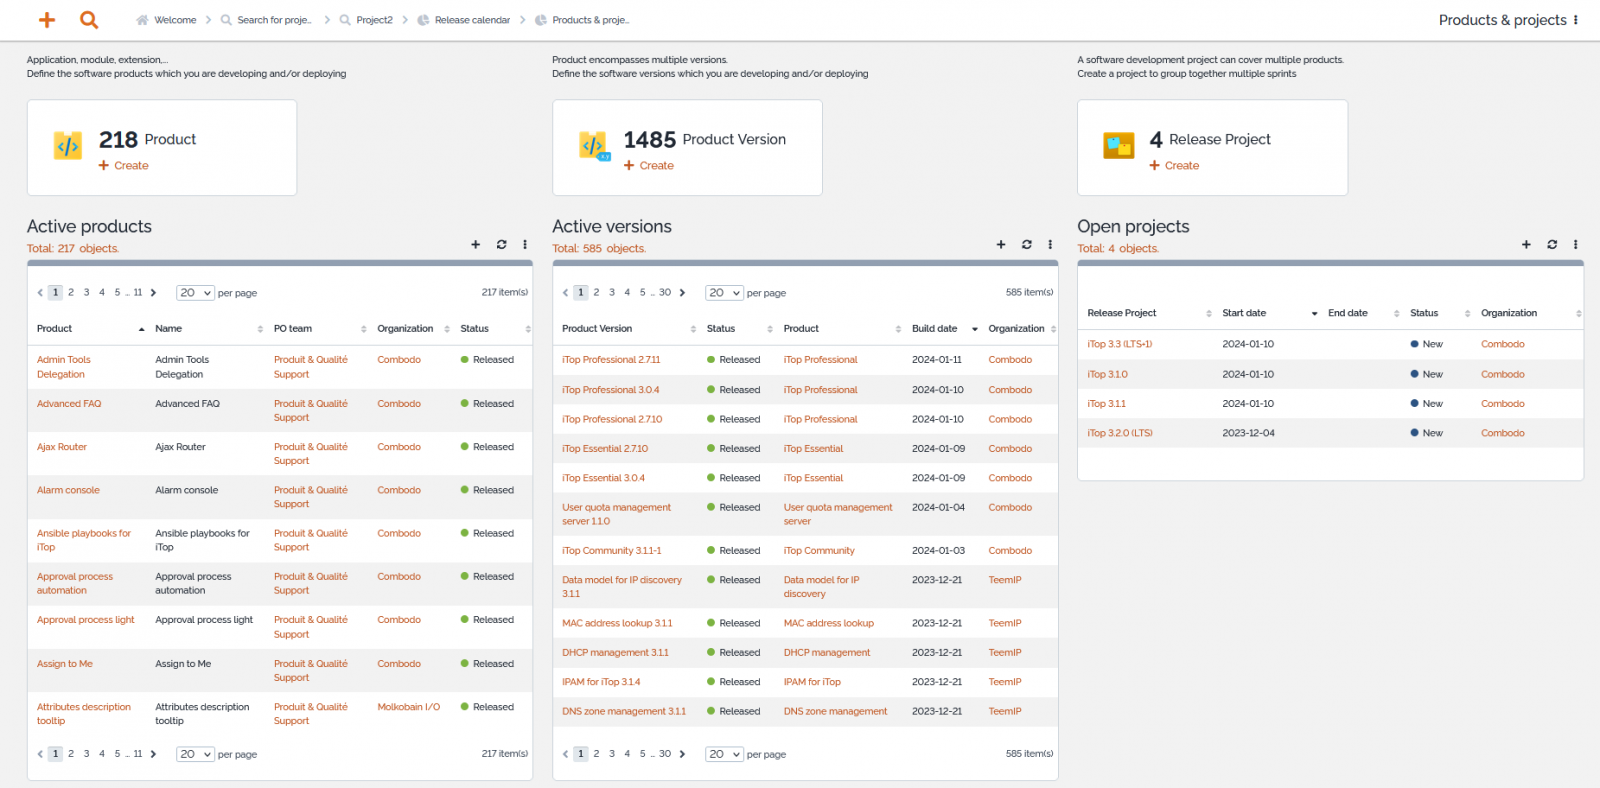The image size is (1600, 788).
Task: Select Total: 585 objects text
Action: point(599,249)
